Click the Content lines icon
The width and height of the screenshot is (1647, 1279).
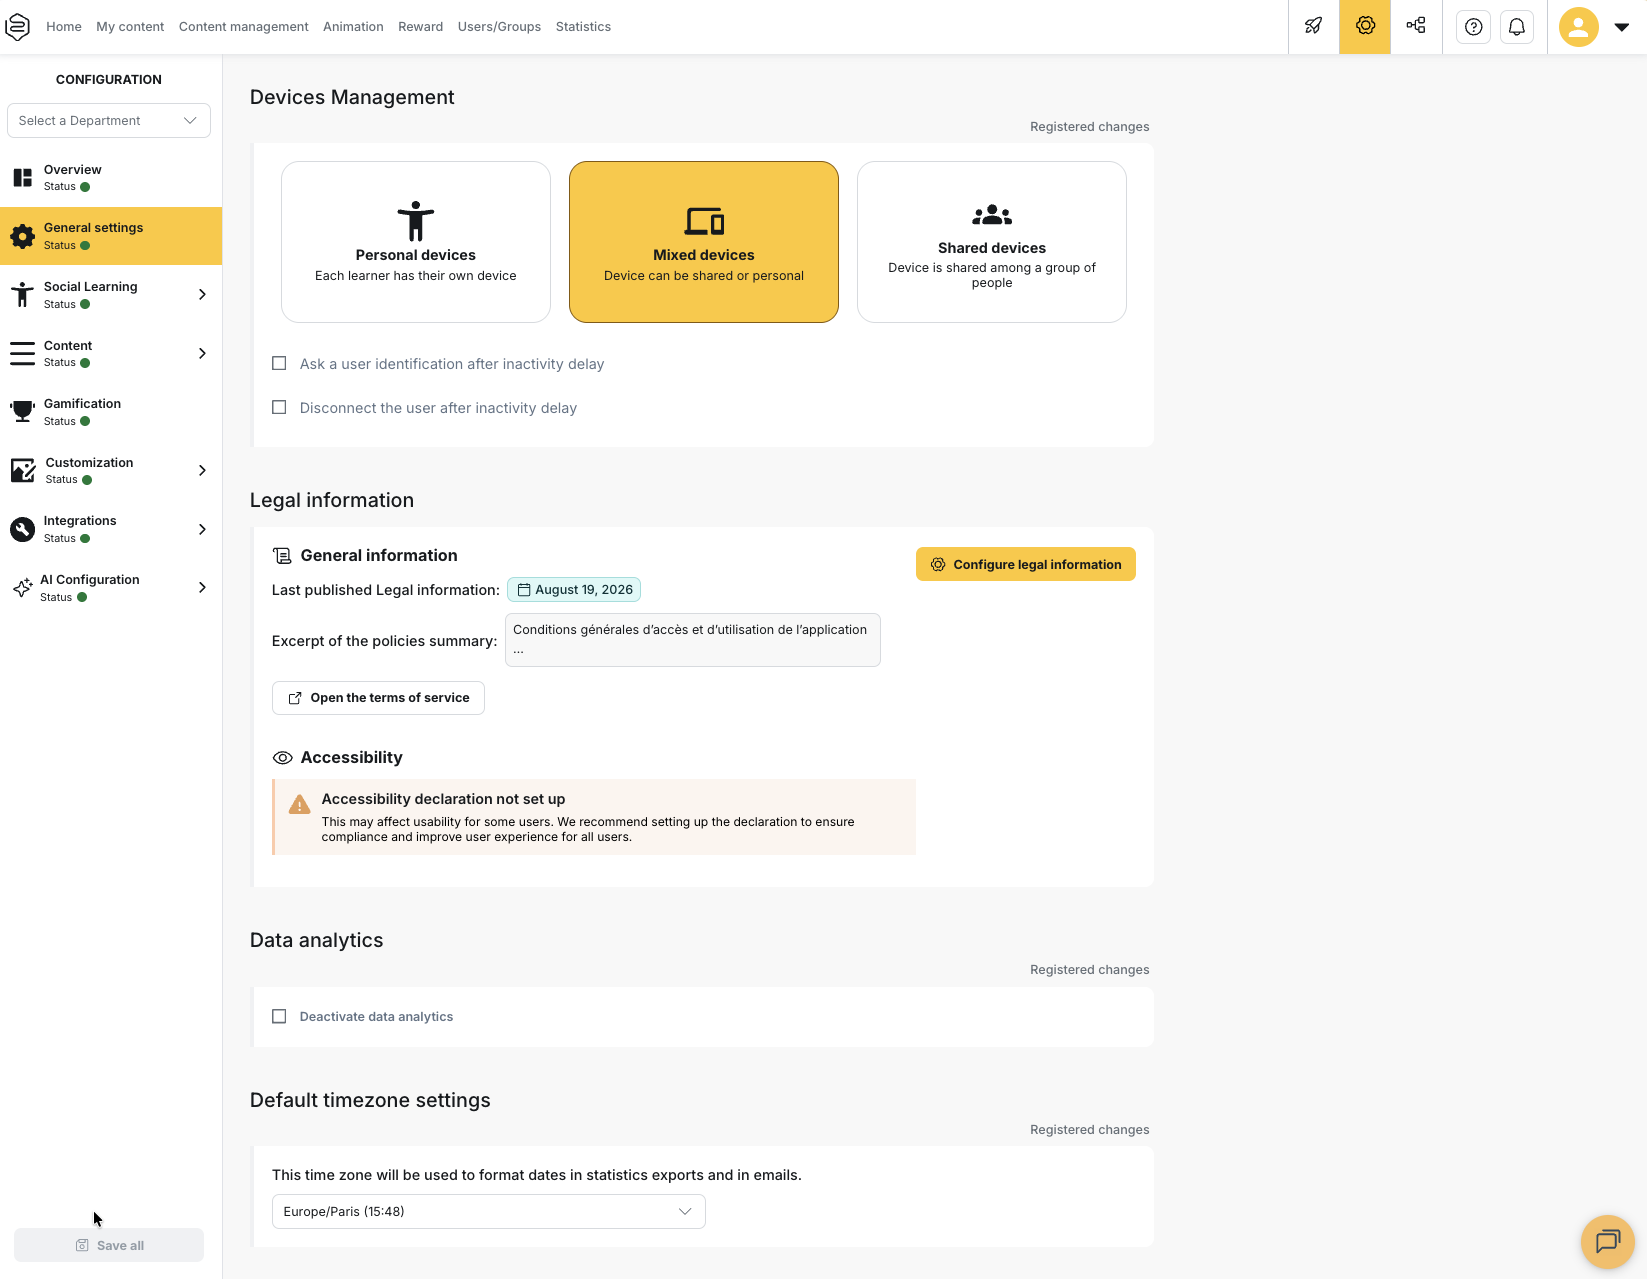22,354
